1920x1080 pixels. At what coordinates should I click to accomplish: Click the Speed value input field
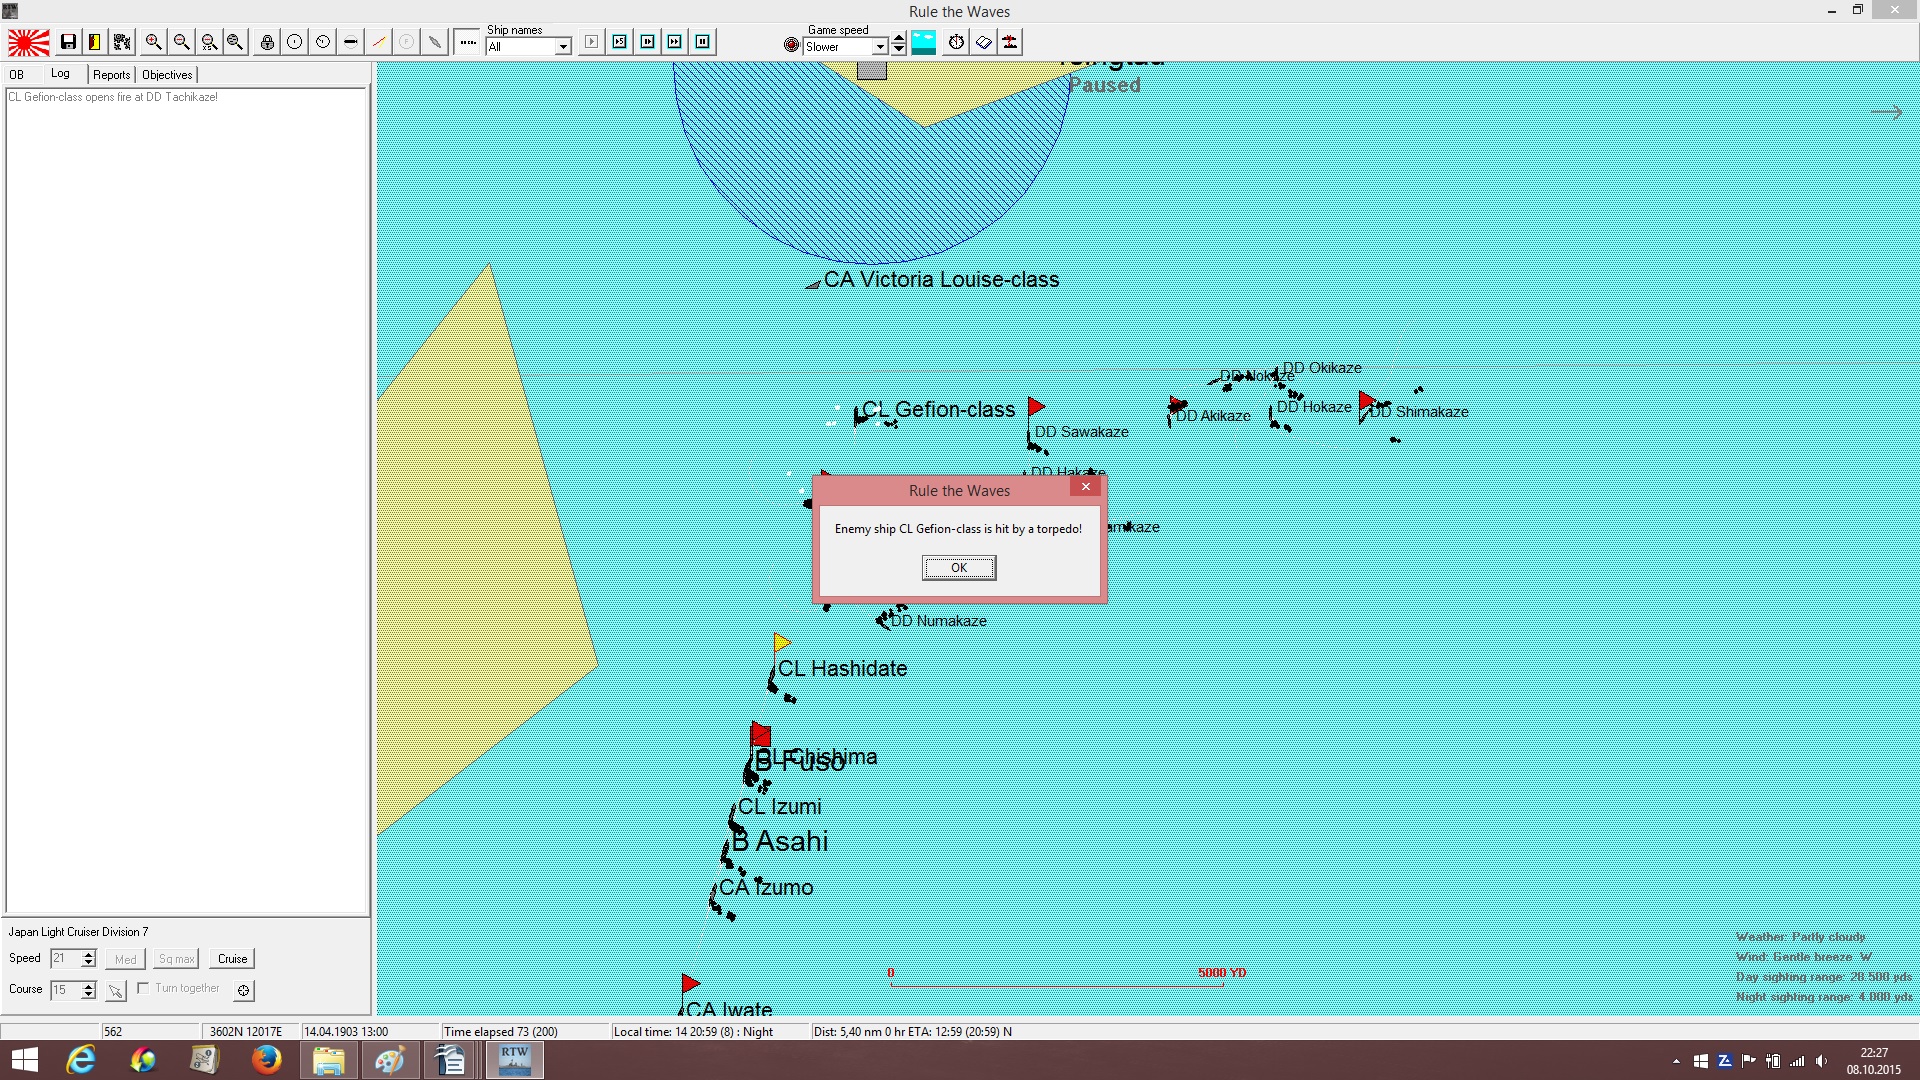[65, 959]
